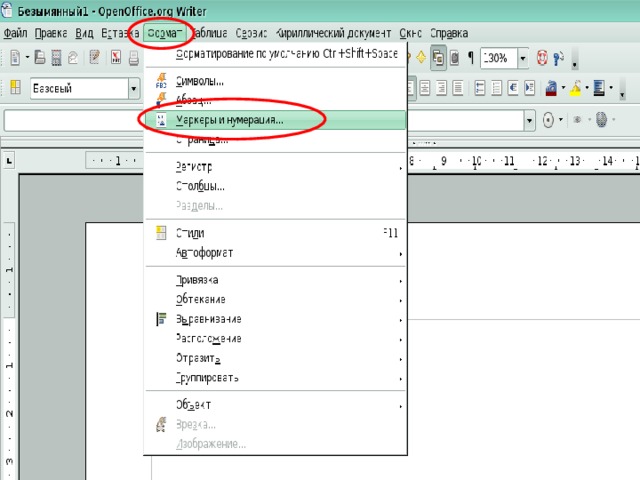Click the New document icon
640x480 pixels.
click(x=15, y=58)
